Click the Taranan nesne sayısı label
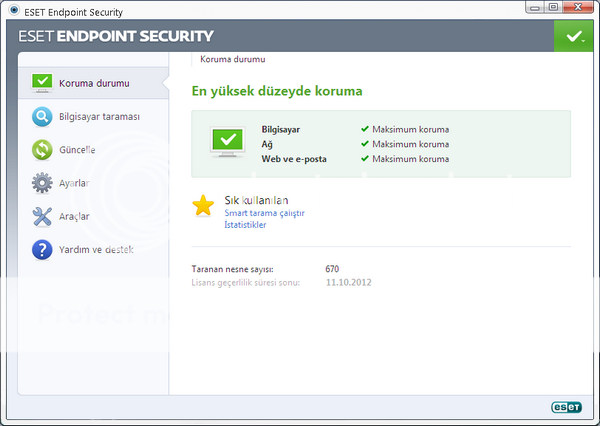Image resolution: width=600 pixels, height=426 pixels. 232,269
